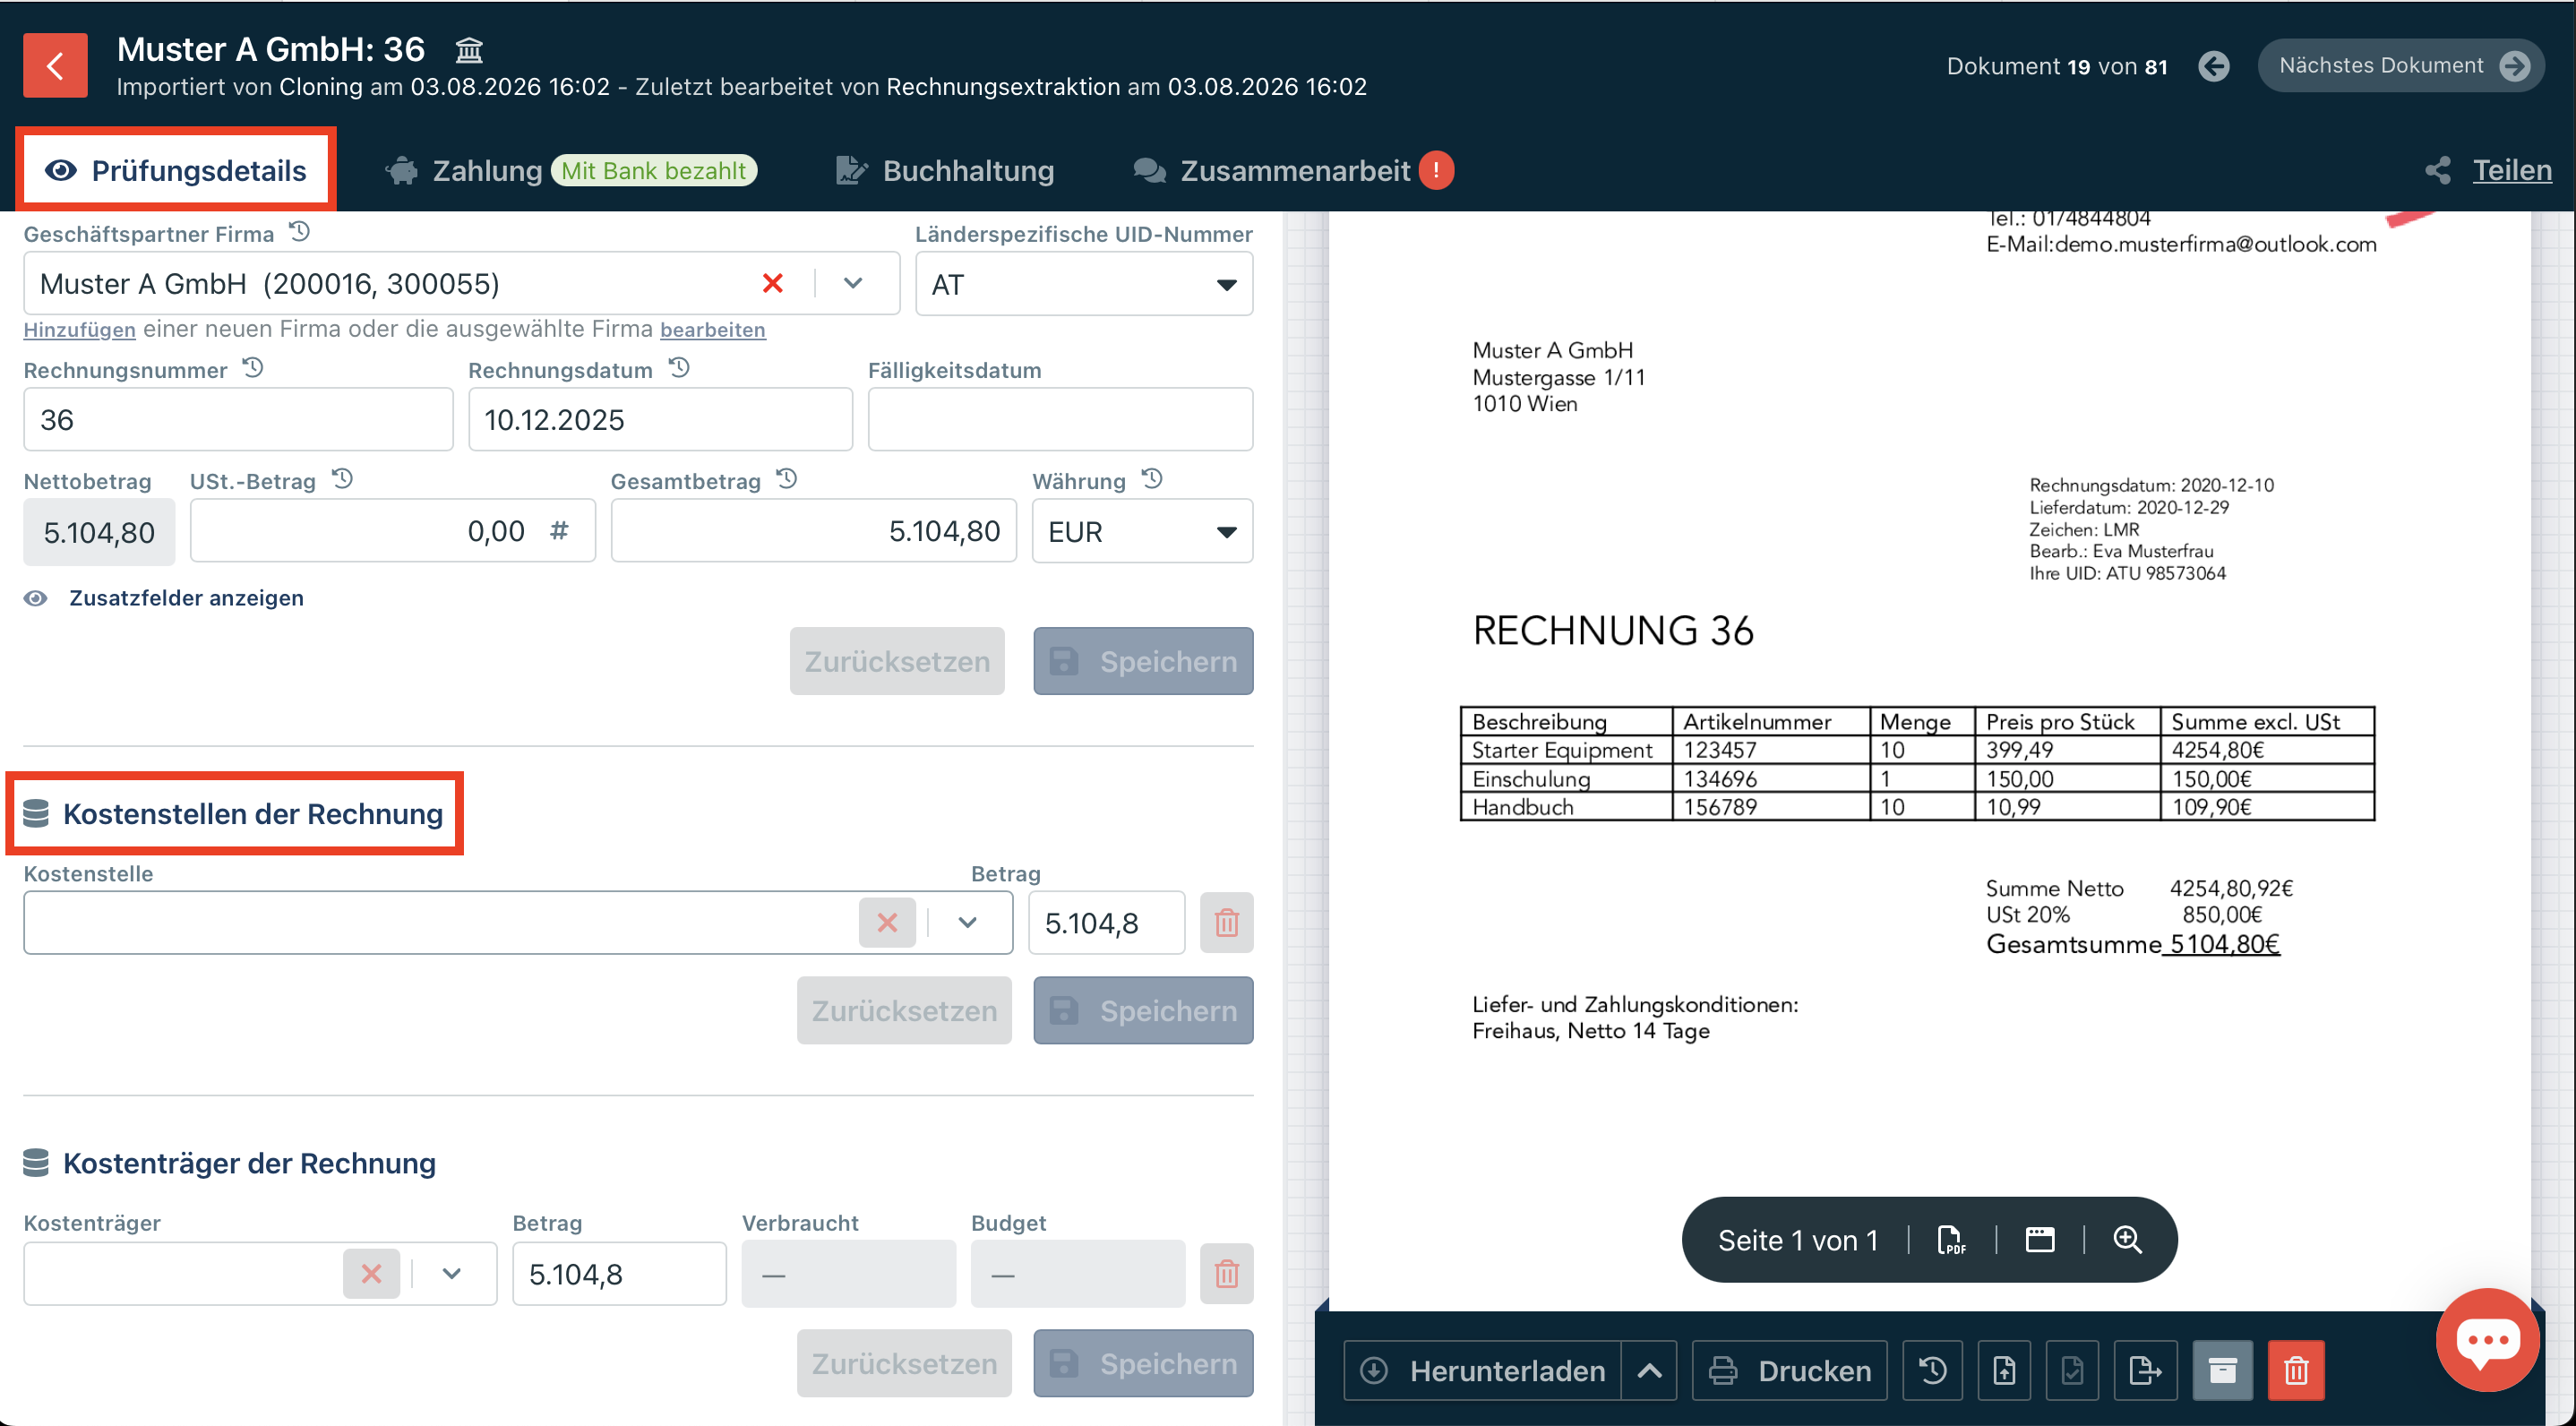Open the Währung dropdown showing EUR
This screenshot has width=2576, height=1426.
(1142, 531)
